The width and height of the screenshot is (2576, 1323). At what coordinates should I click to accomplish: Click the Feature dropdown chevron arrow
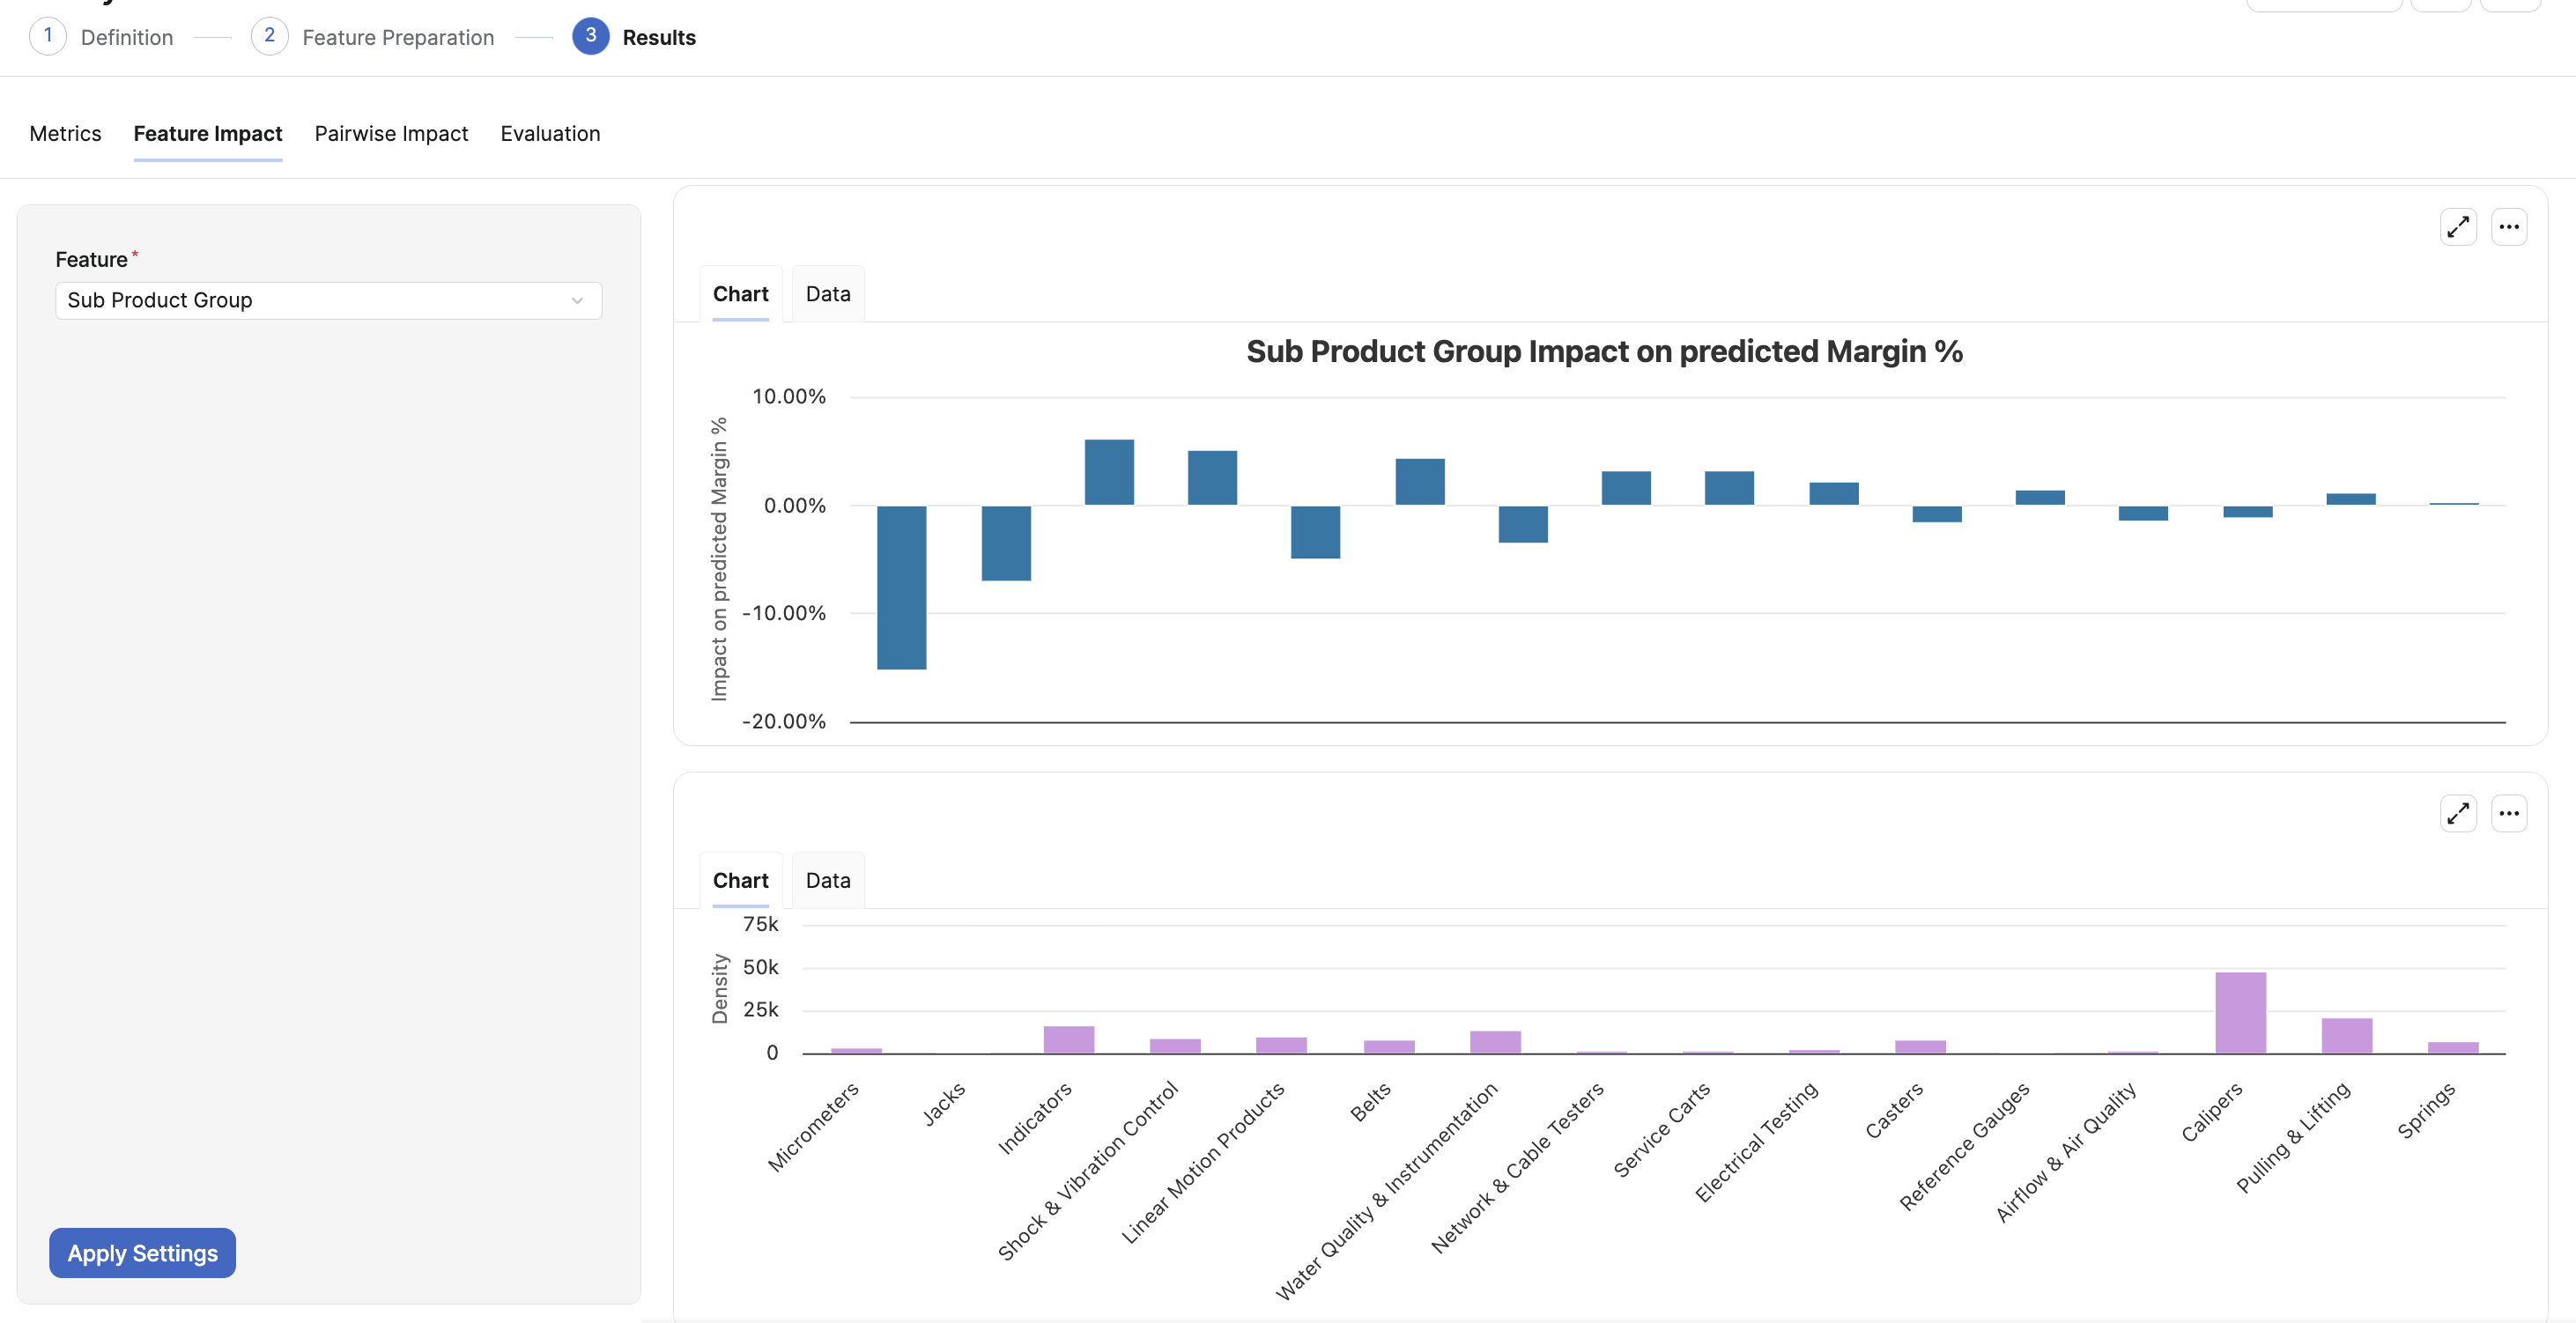pyautogui.click(x=577, y=301)
